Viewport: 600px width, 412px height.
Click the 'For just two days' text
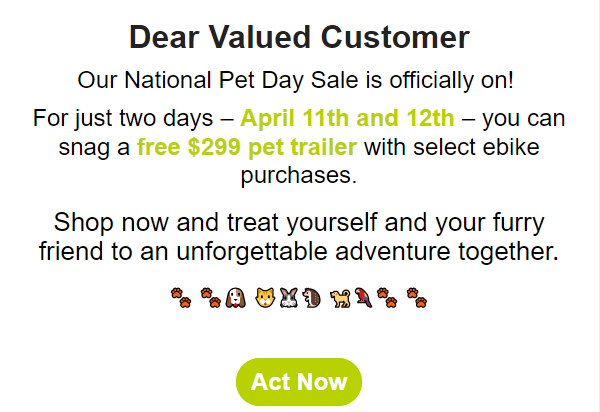(x=123, y=118)
